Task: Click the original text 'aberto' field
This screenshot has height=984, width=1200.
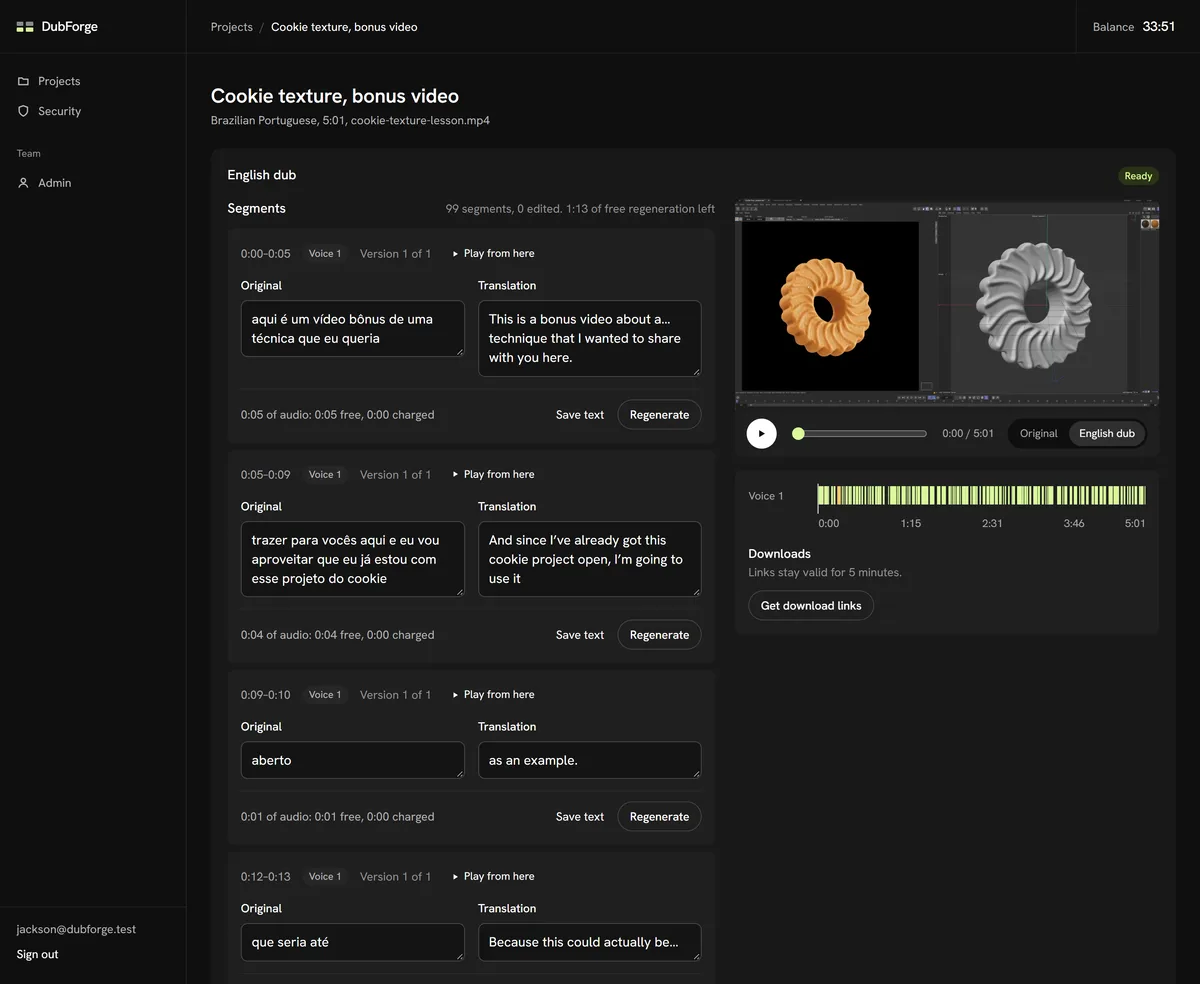Action: [x=352, y=760]
